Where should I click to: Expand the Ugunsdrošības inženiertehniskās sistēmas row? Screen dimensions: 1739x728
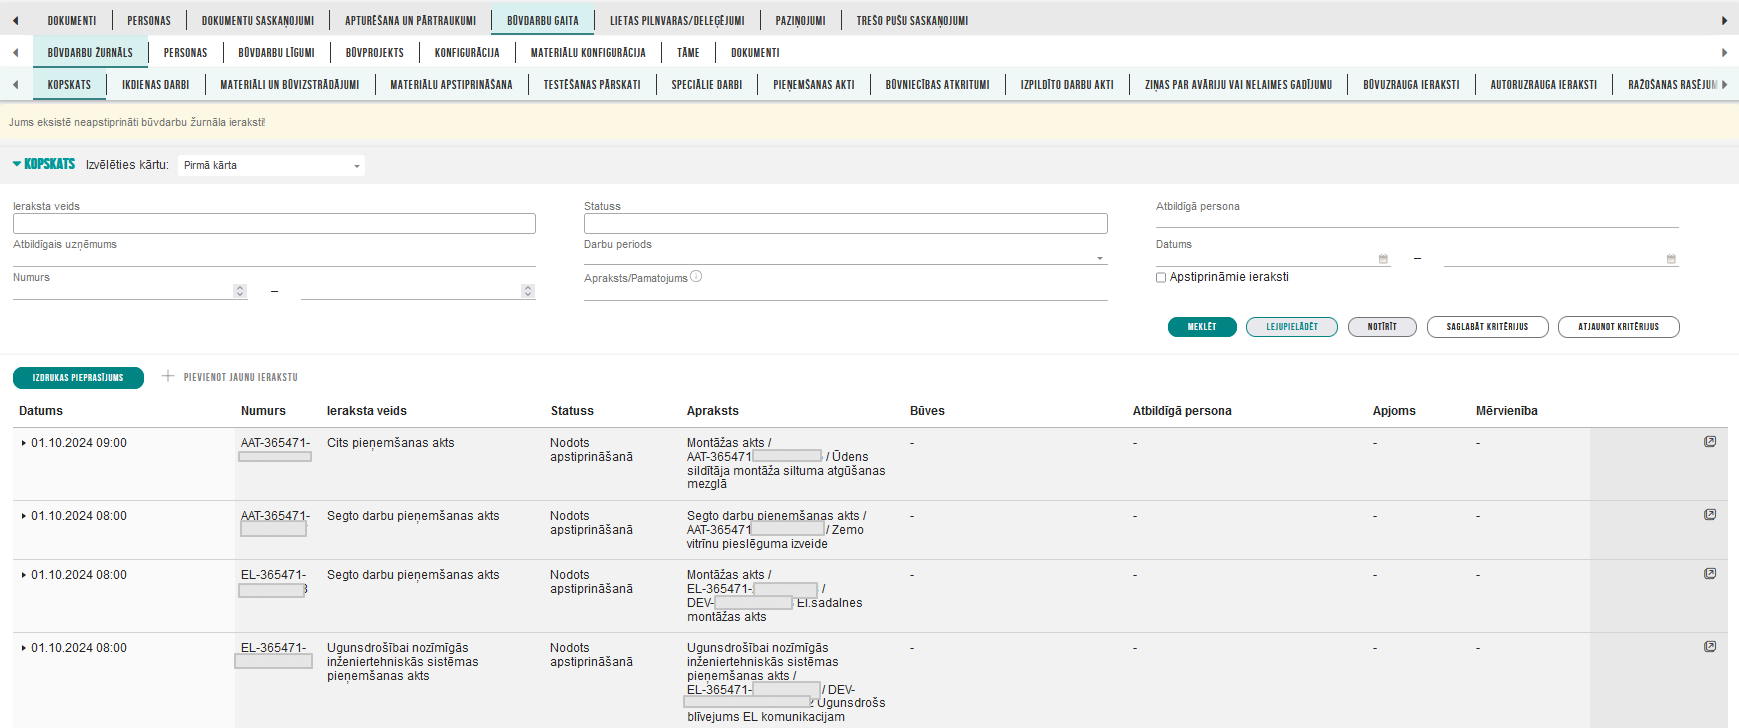(24, 648)
